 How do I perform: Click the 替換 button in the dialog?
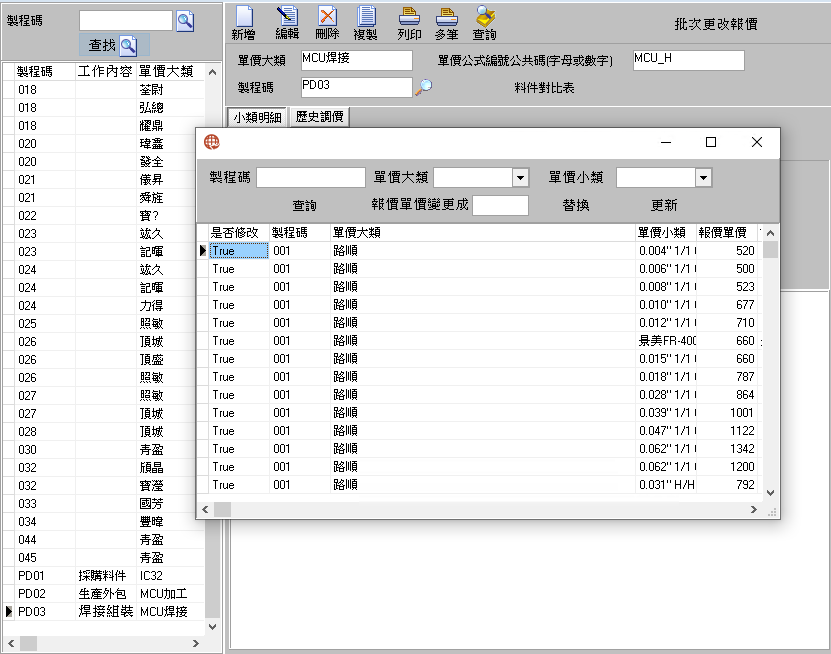pyautogui.click(x=576, y=205)
